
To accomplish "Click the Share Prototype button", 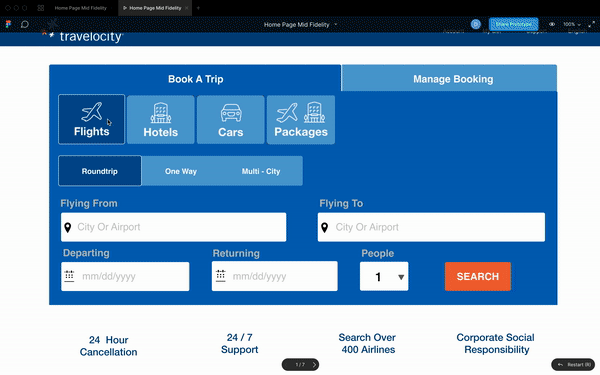I will tap(514, 24).
